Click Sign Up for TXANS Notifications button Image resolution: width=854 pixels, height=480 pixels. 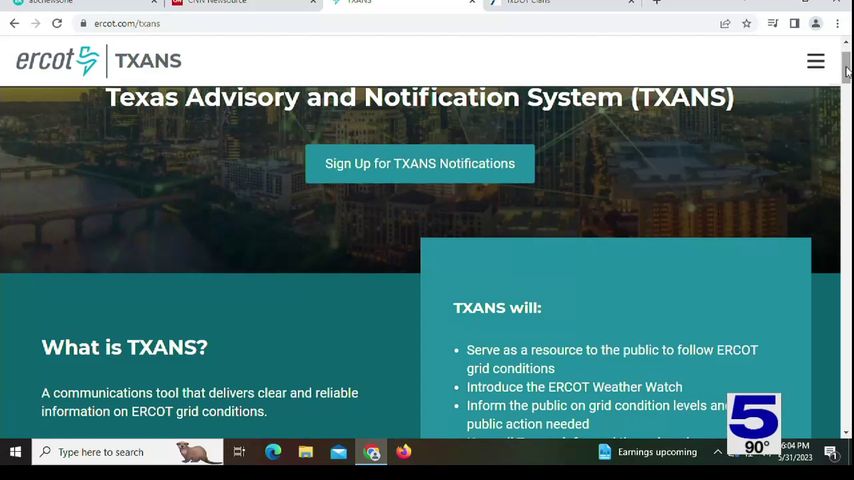pos(420,164)
